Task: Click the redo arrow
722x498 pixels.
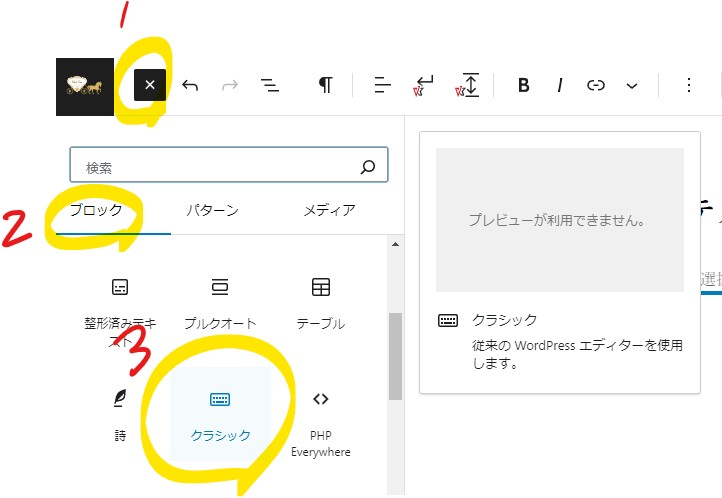Action: (x=230, y=85)
